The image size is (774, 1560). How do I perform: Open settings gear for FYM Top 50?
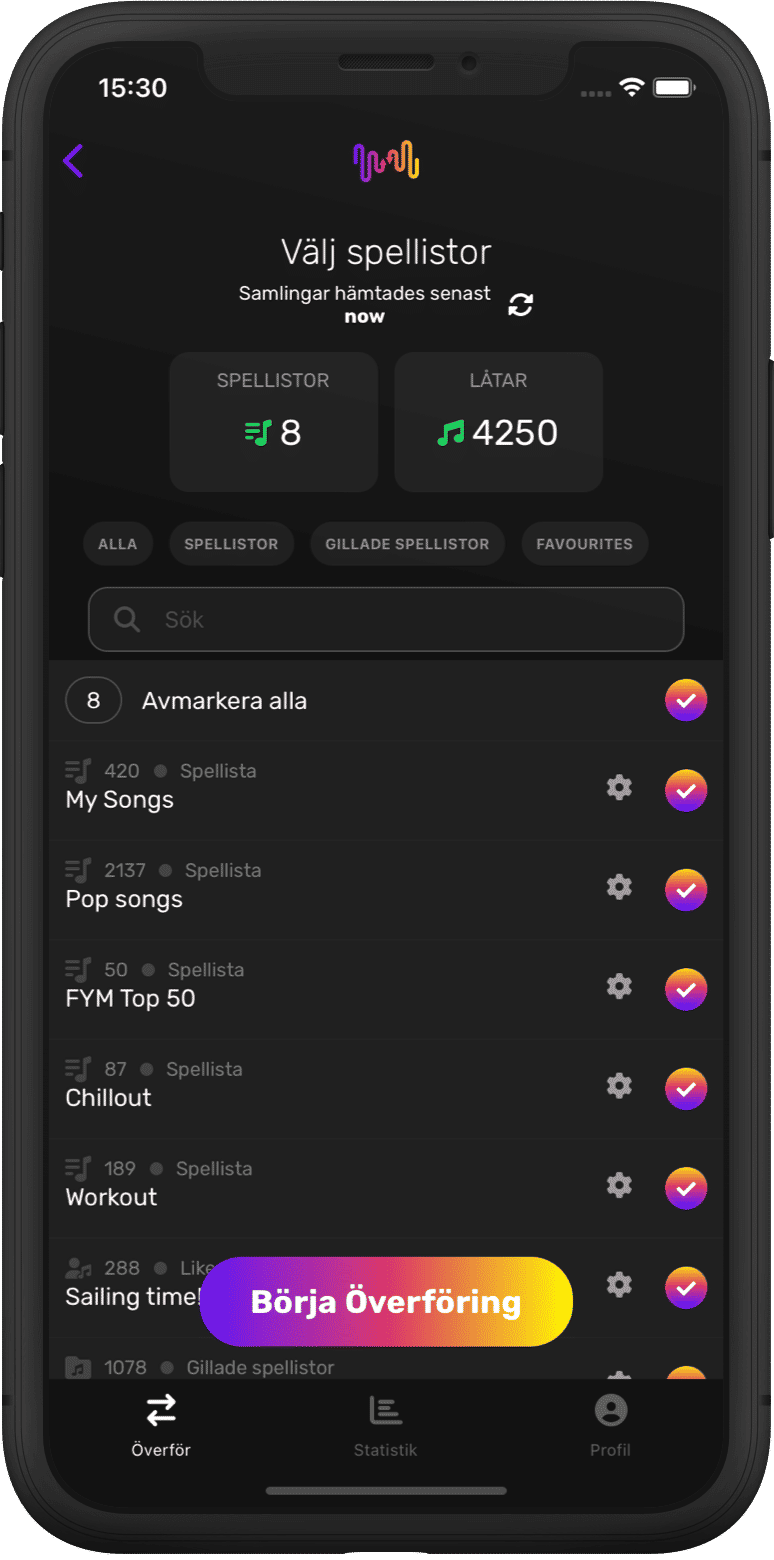coord(619,987)
